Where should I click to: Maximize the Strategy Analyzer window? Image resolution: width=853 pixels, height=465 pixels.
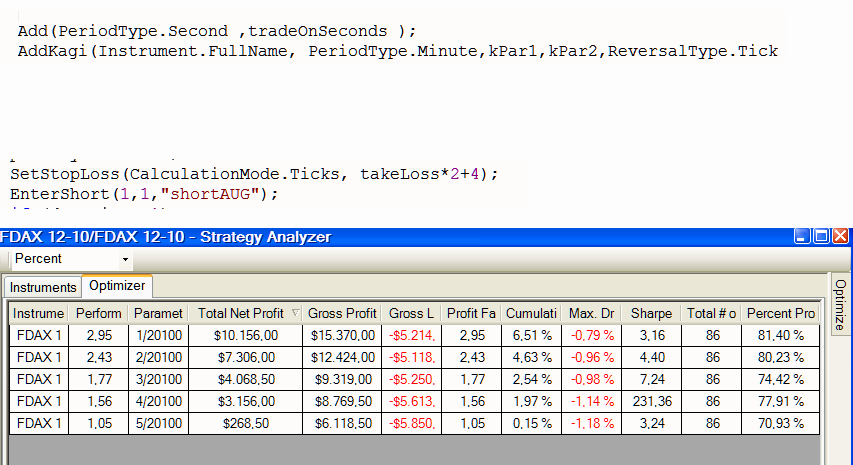click(x=821, y=236)
